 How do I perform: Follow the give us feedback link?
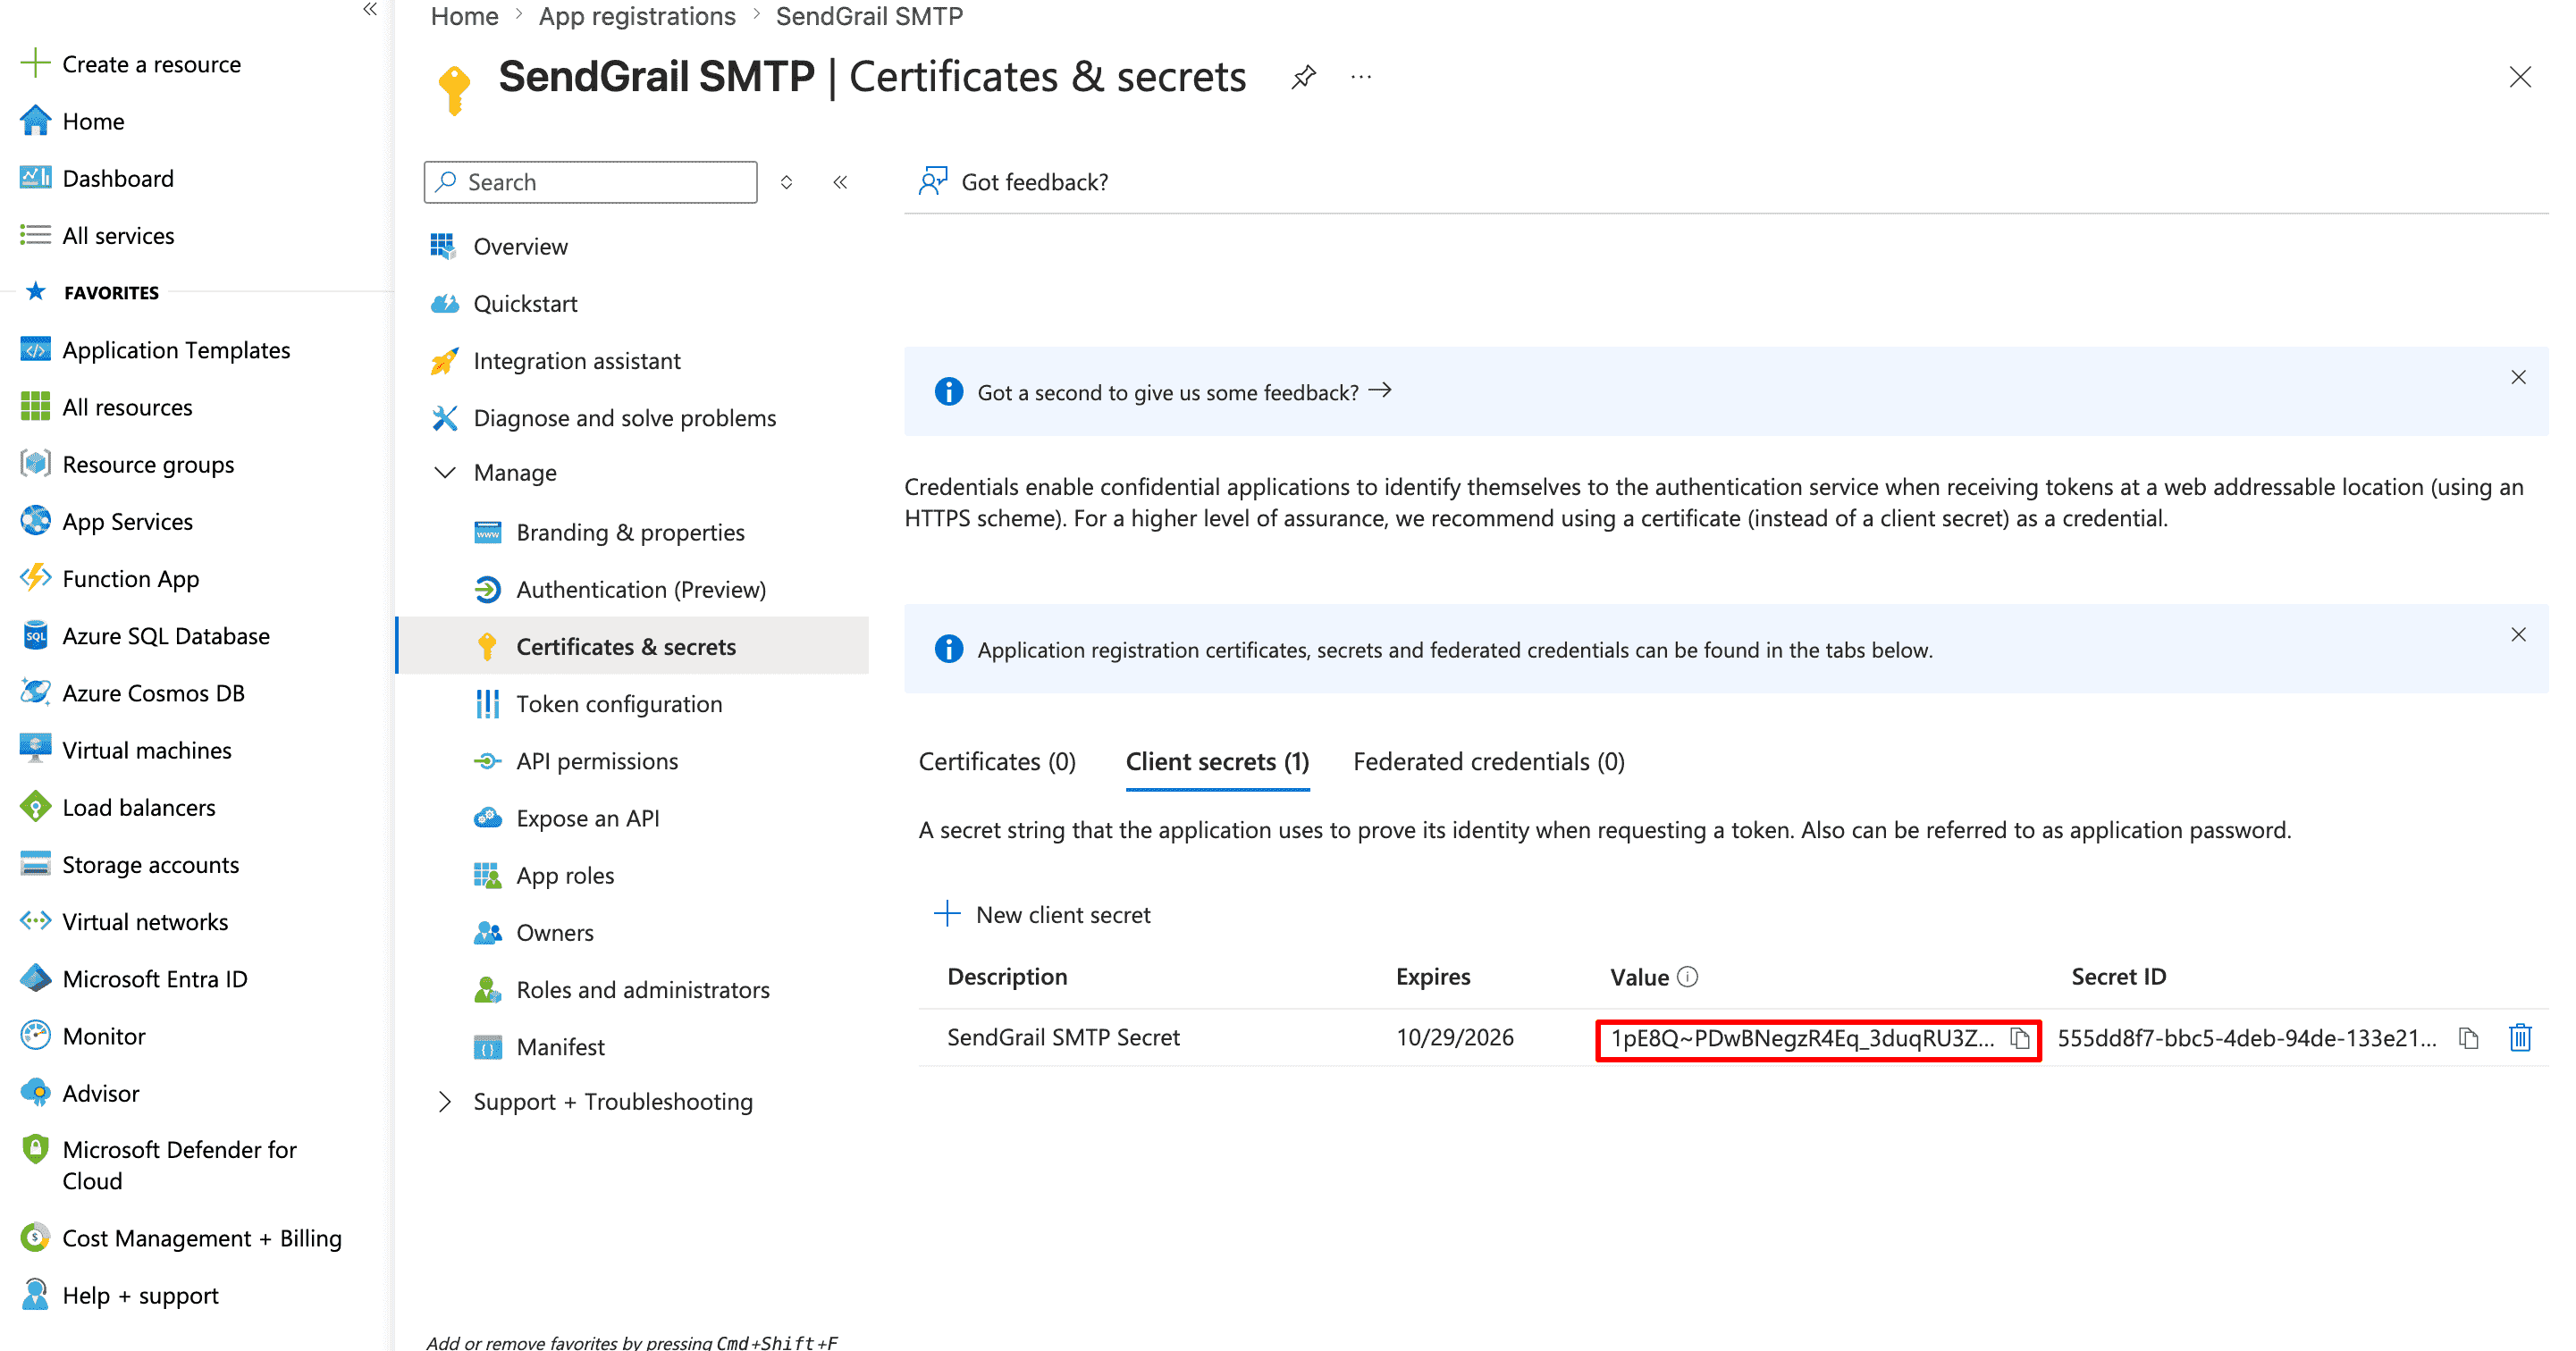tap(1184, 392)
